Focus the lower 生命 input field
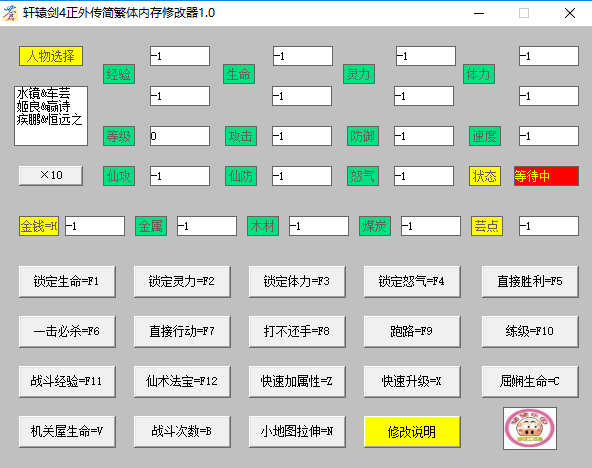This screenshot has height=468, width=592. click(x=302, y=96)
